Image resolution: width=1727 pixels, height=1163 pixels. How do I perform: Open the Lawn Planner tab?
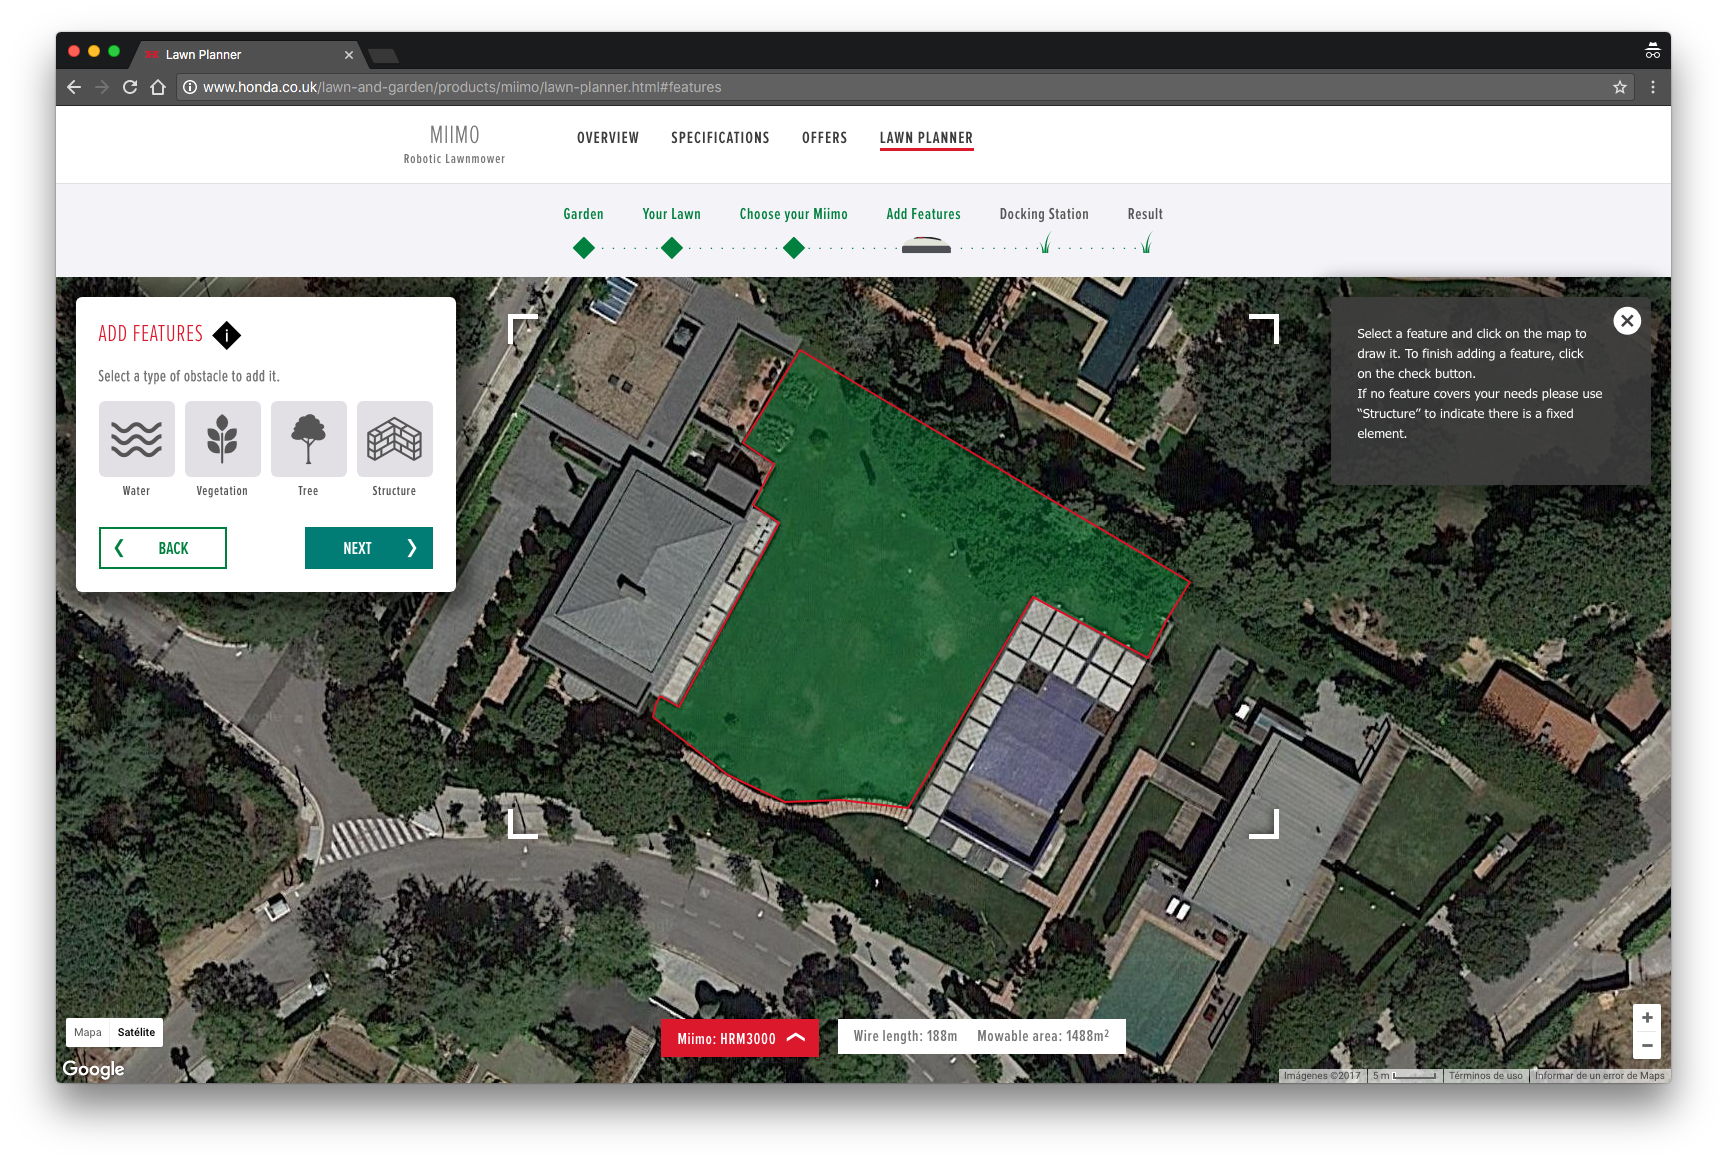pos(926,138)
